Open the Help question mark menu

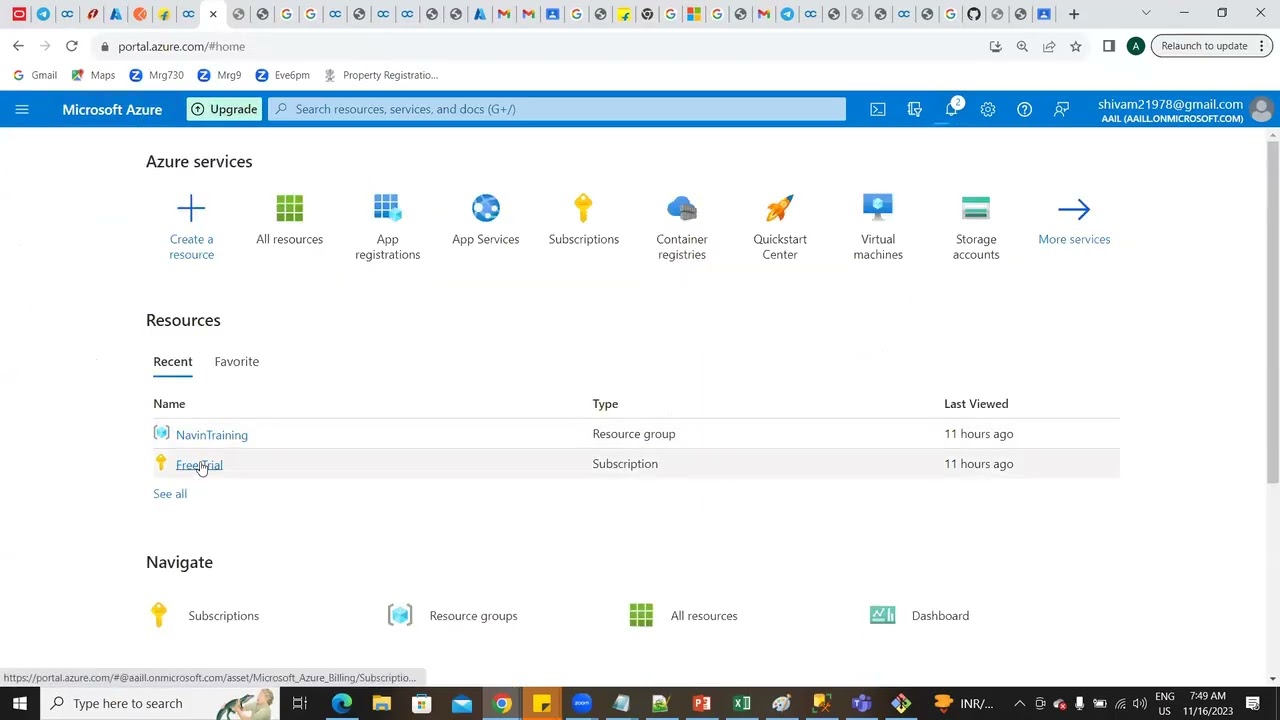click(1024, 109)
